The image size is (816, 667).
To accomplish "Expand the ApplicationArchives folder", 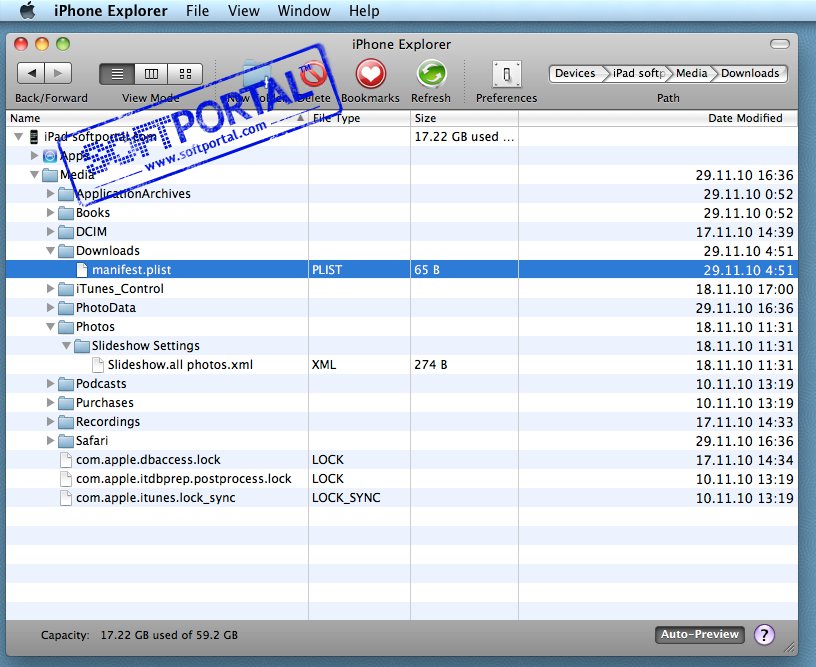I will tap(50, 194).
